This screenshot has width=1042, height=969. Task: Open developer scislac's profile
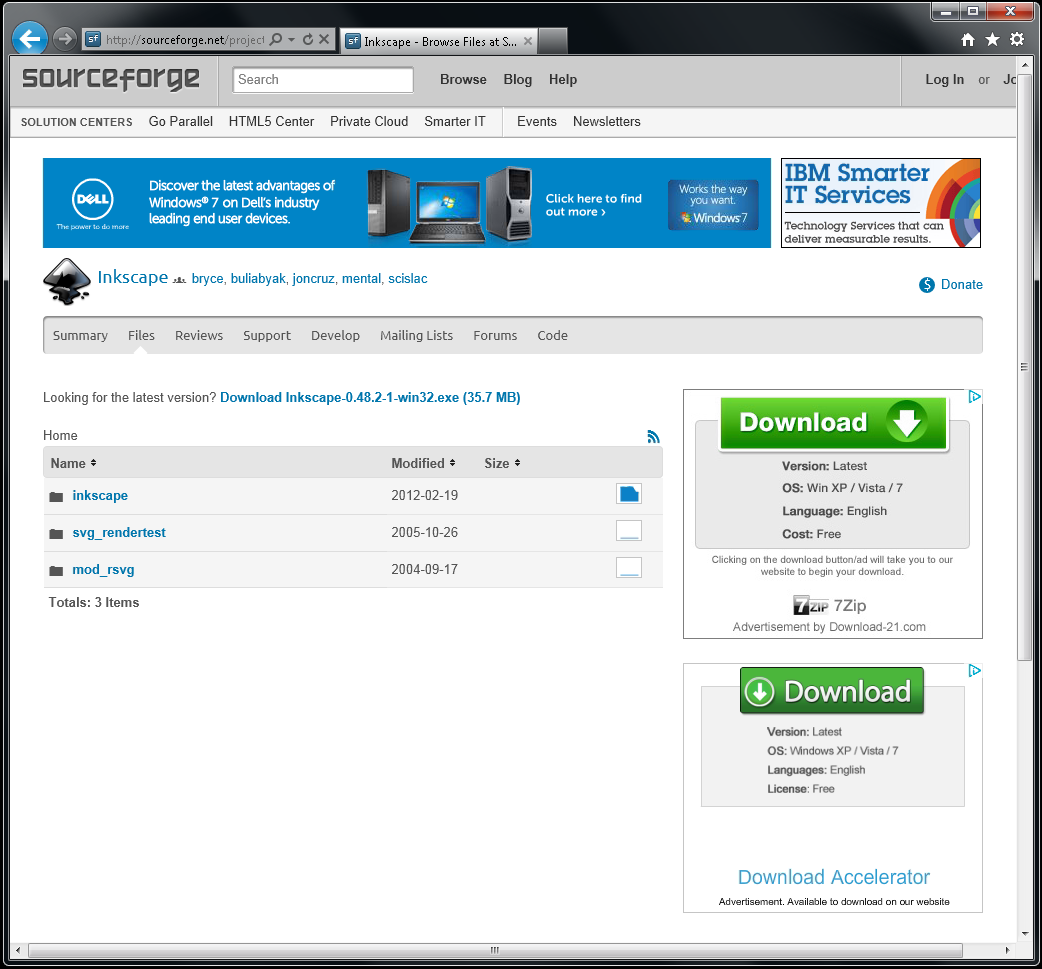[407, 278]
